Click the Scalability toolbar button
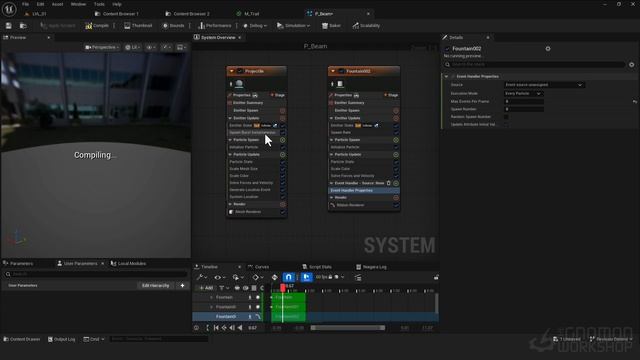Viewport: 640px width, 360px height. pos(366,26)
